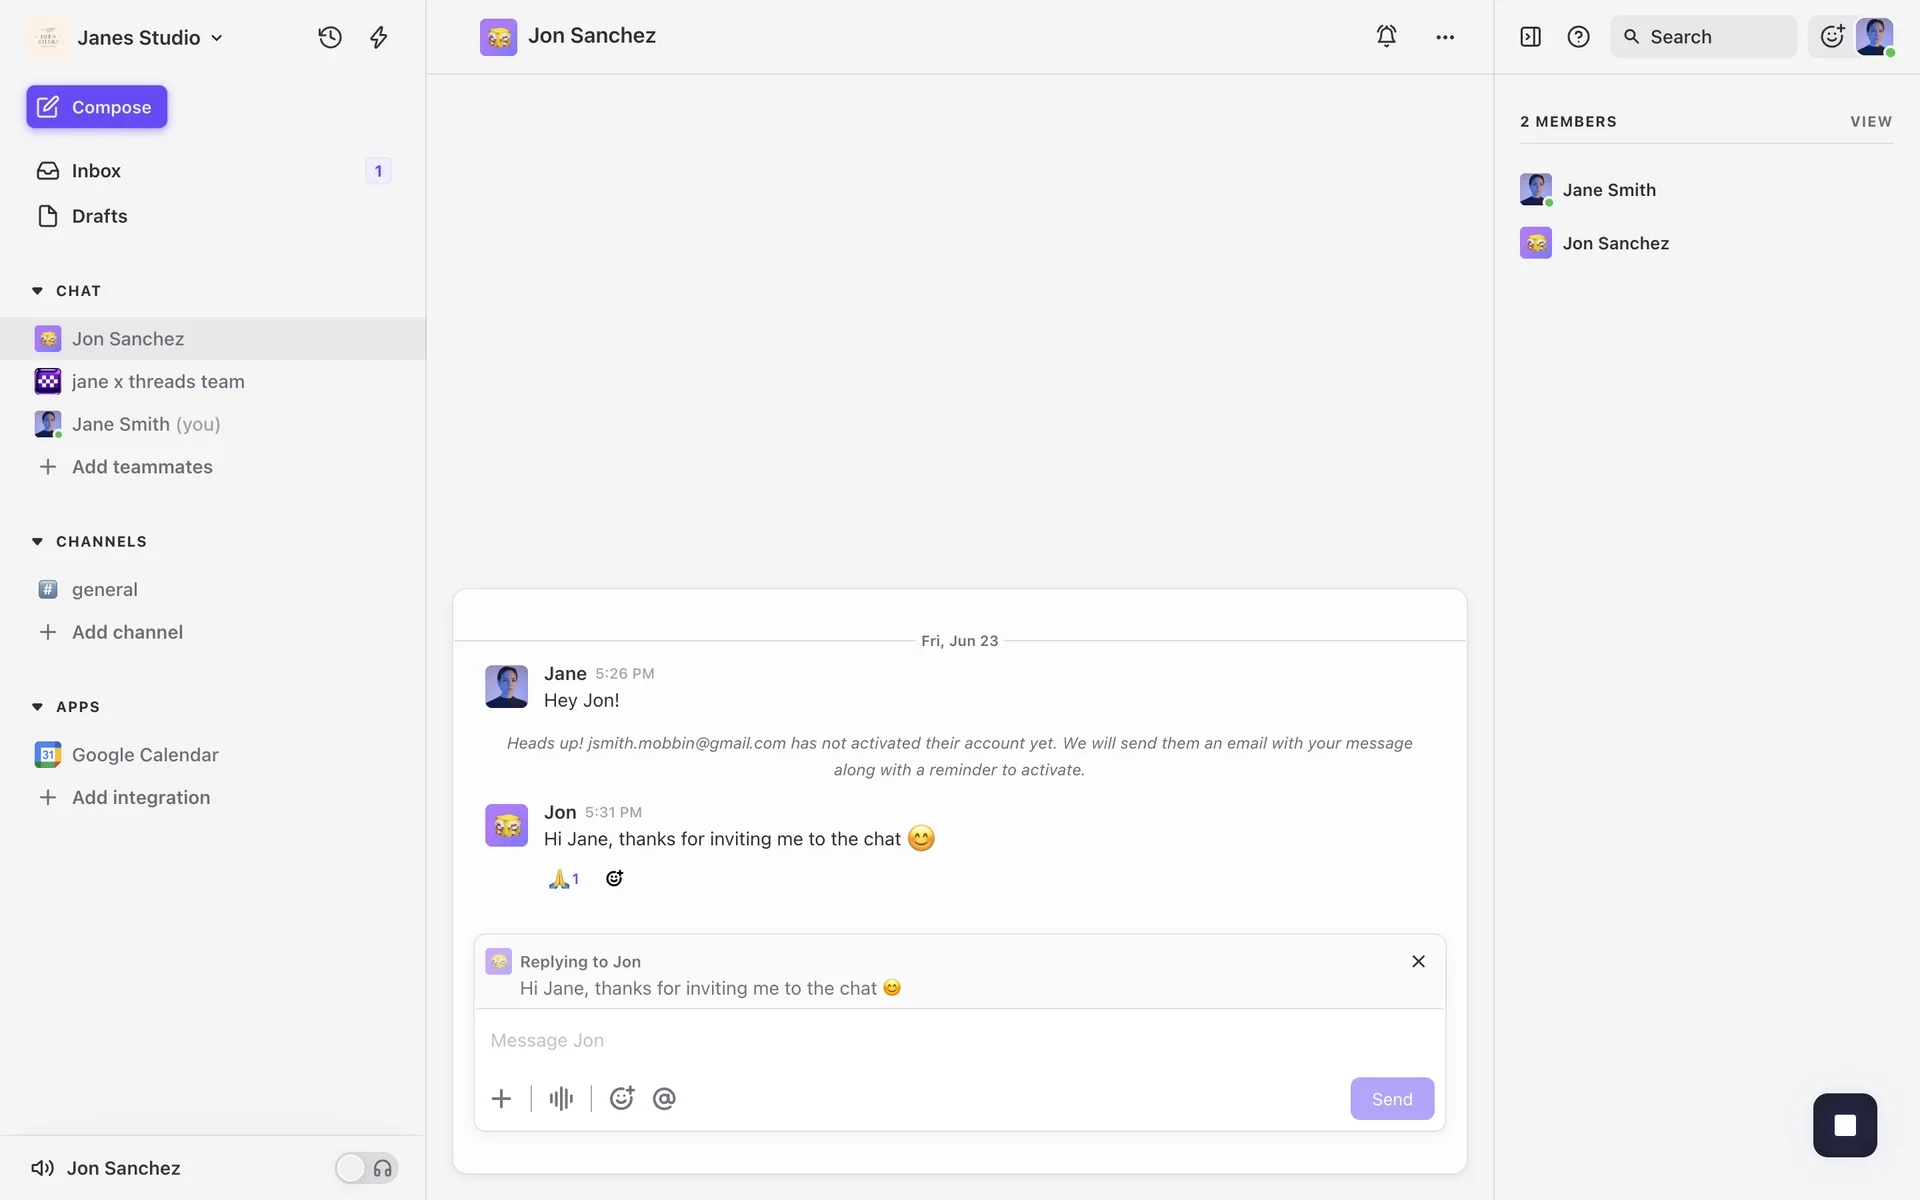Toggle the headphones audio switch
Screen dimensions: 1920x1200
pos(366,1168)
